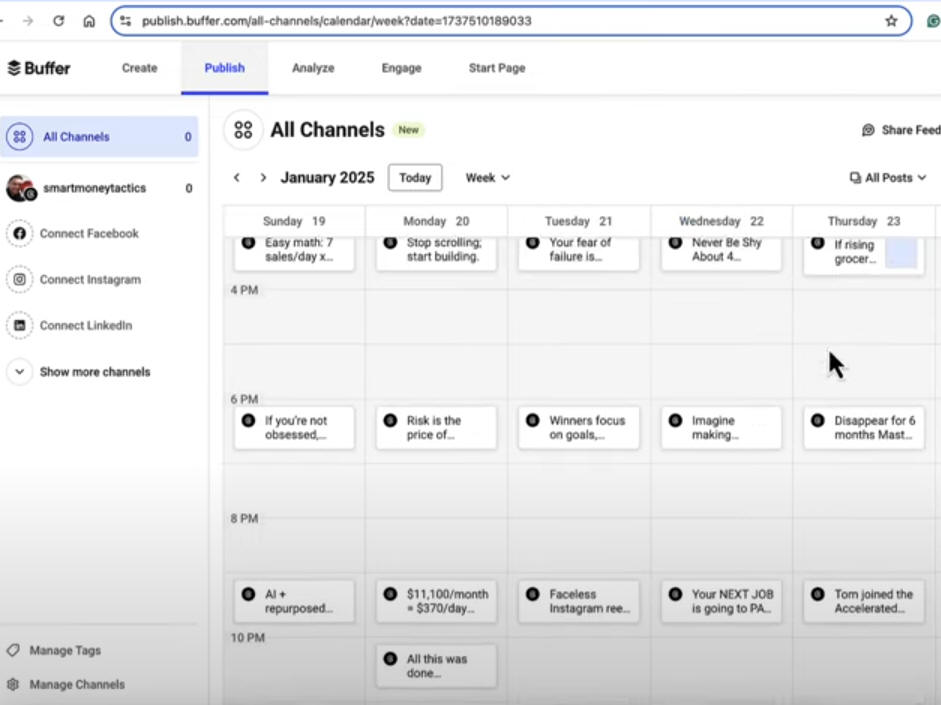Click the Sunday 19 column header

point(294,221)
